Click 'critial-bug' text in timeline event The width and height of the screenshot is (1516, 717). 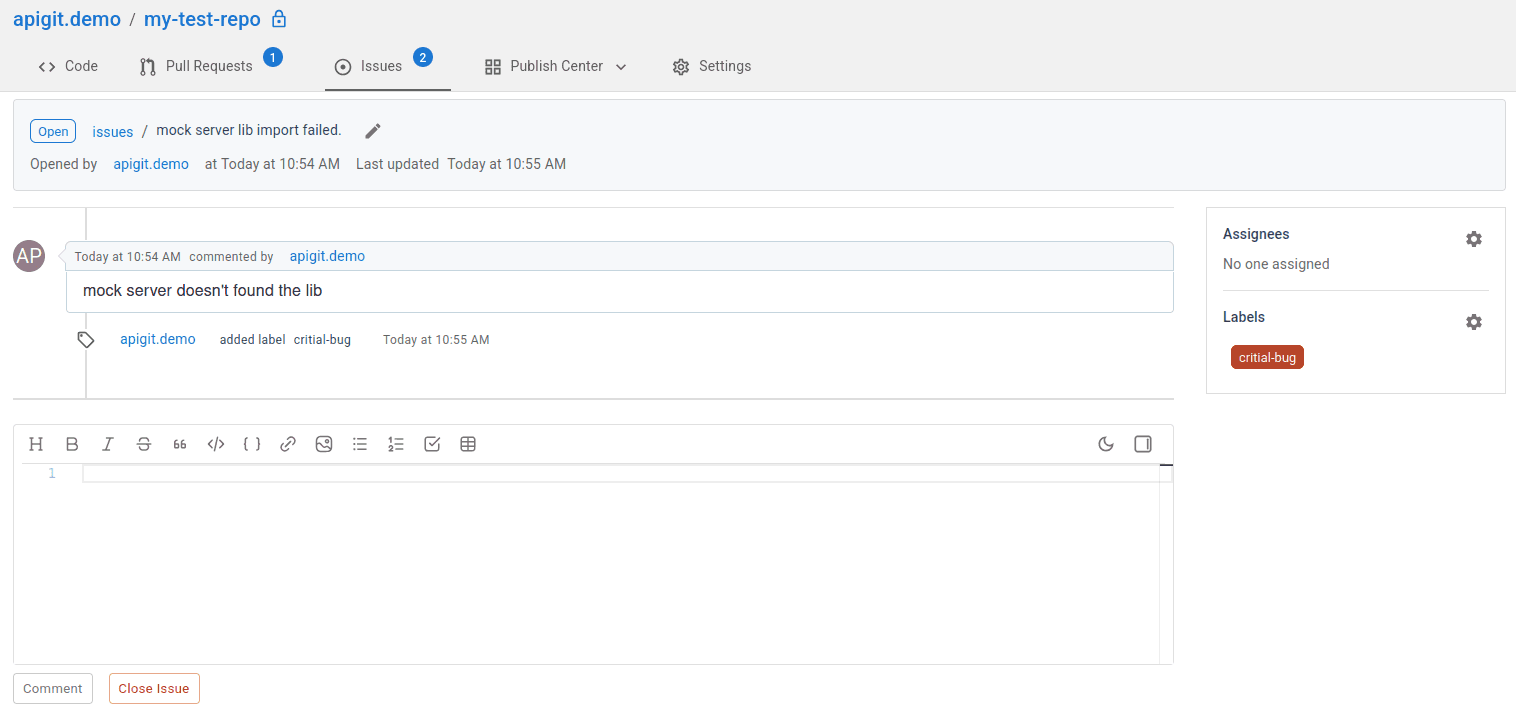click(x=322, y=340)
